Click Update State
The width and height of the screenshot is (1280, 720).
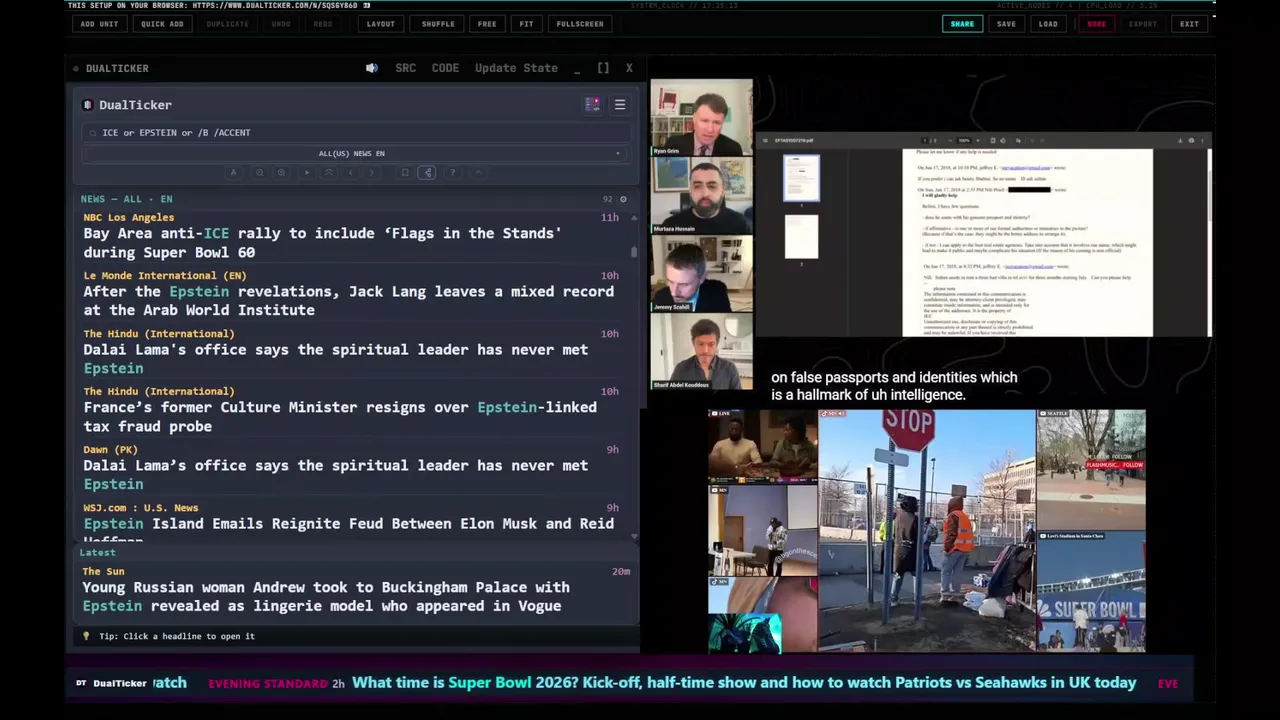pyautogui.click(x=516, y=68)
